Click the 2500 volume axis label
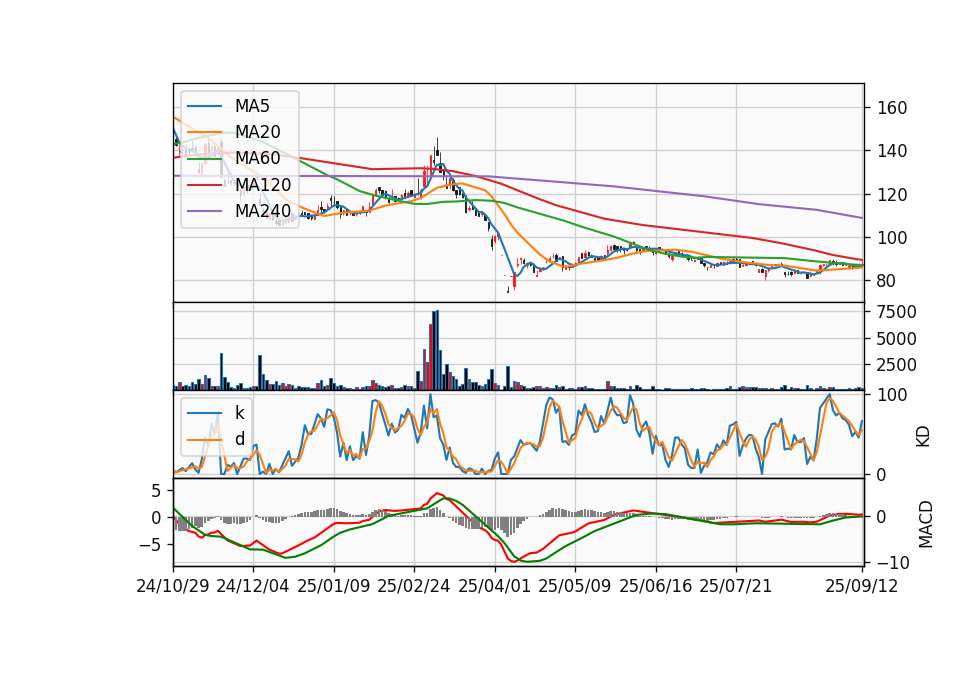The image size is (960, 690). 897,365
